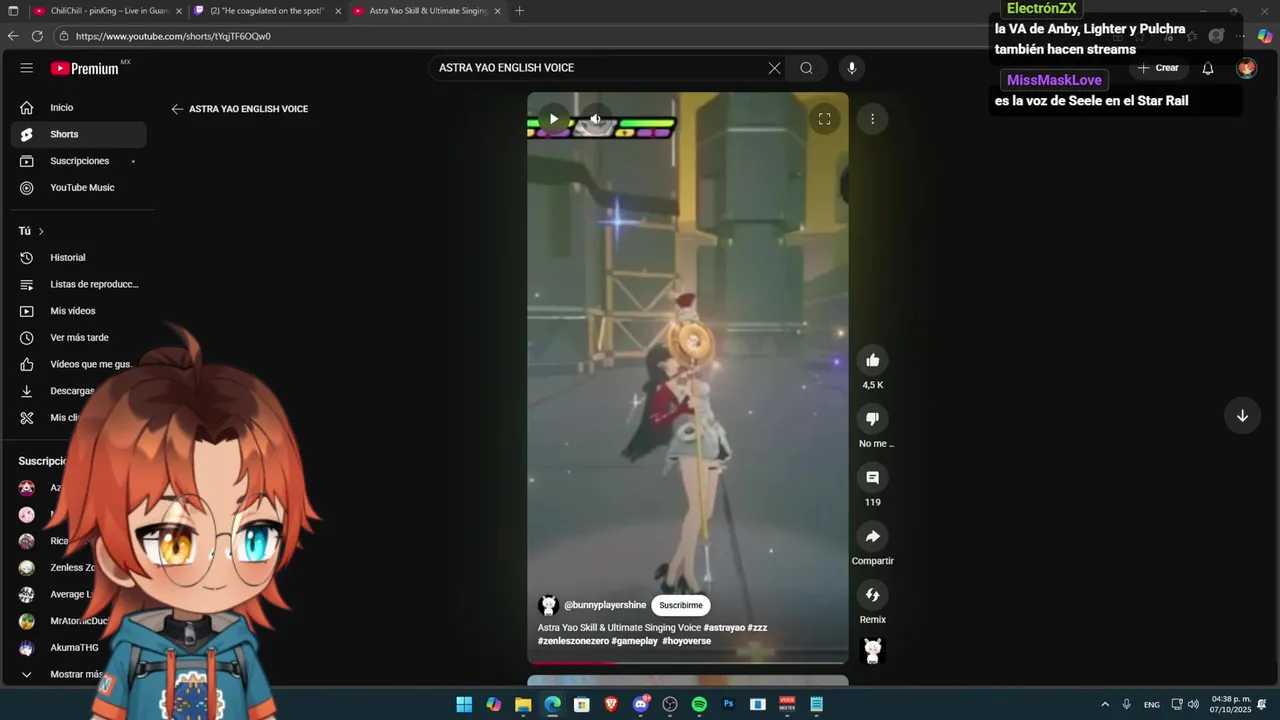Image resolution: width=1280 pixels, height=720 pixels.
Task: Open Mis videos in the sidebar
Action: click(78, 311)
